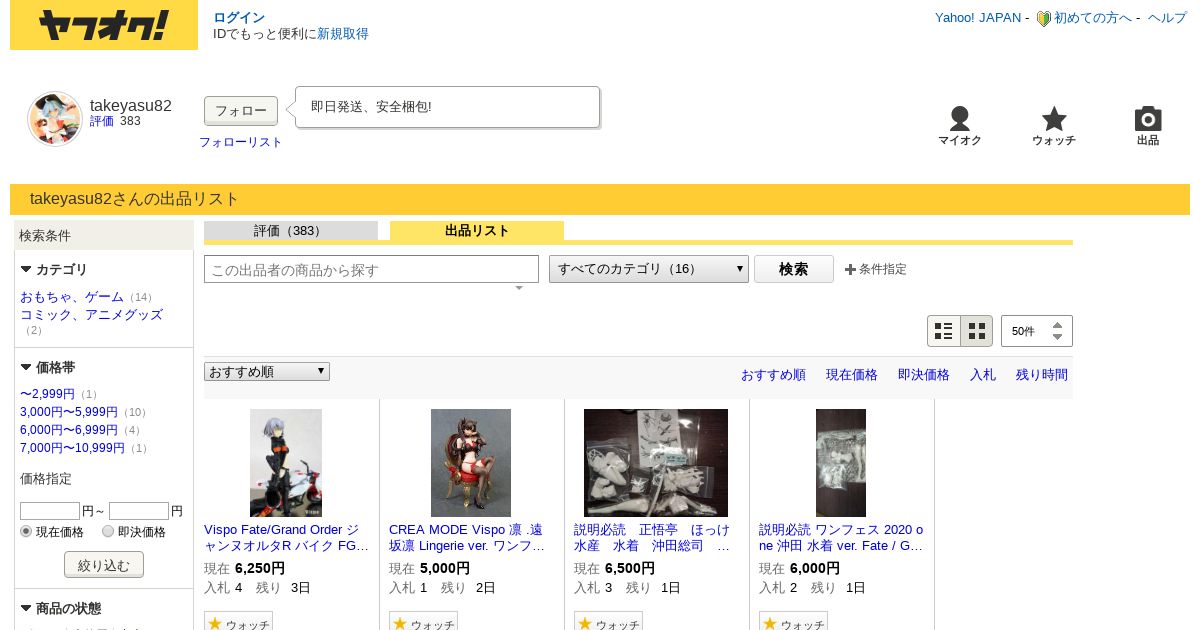This screenshot has width=1200, height=630.
Task: Watch the ワンフェス 2020 item
Action: [x=793, y=624]
